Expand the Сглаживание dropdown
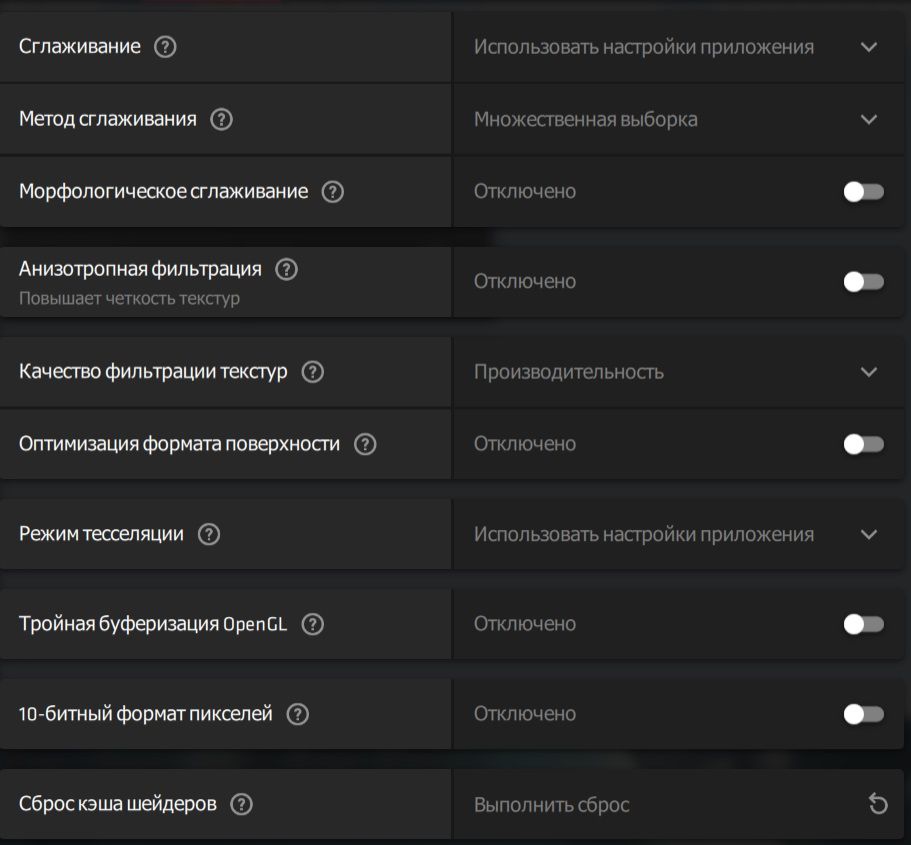This screenshot has height=845, width=911. pos(868,47)
